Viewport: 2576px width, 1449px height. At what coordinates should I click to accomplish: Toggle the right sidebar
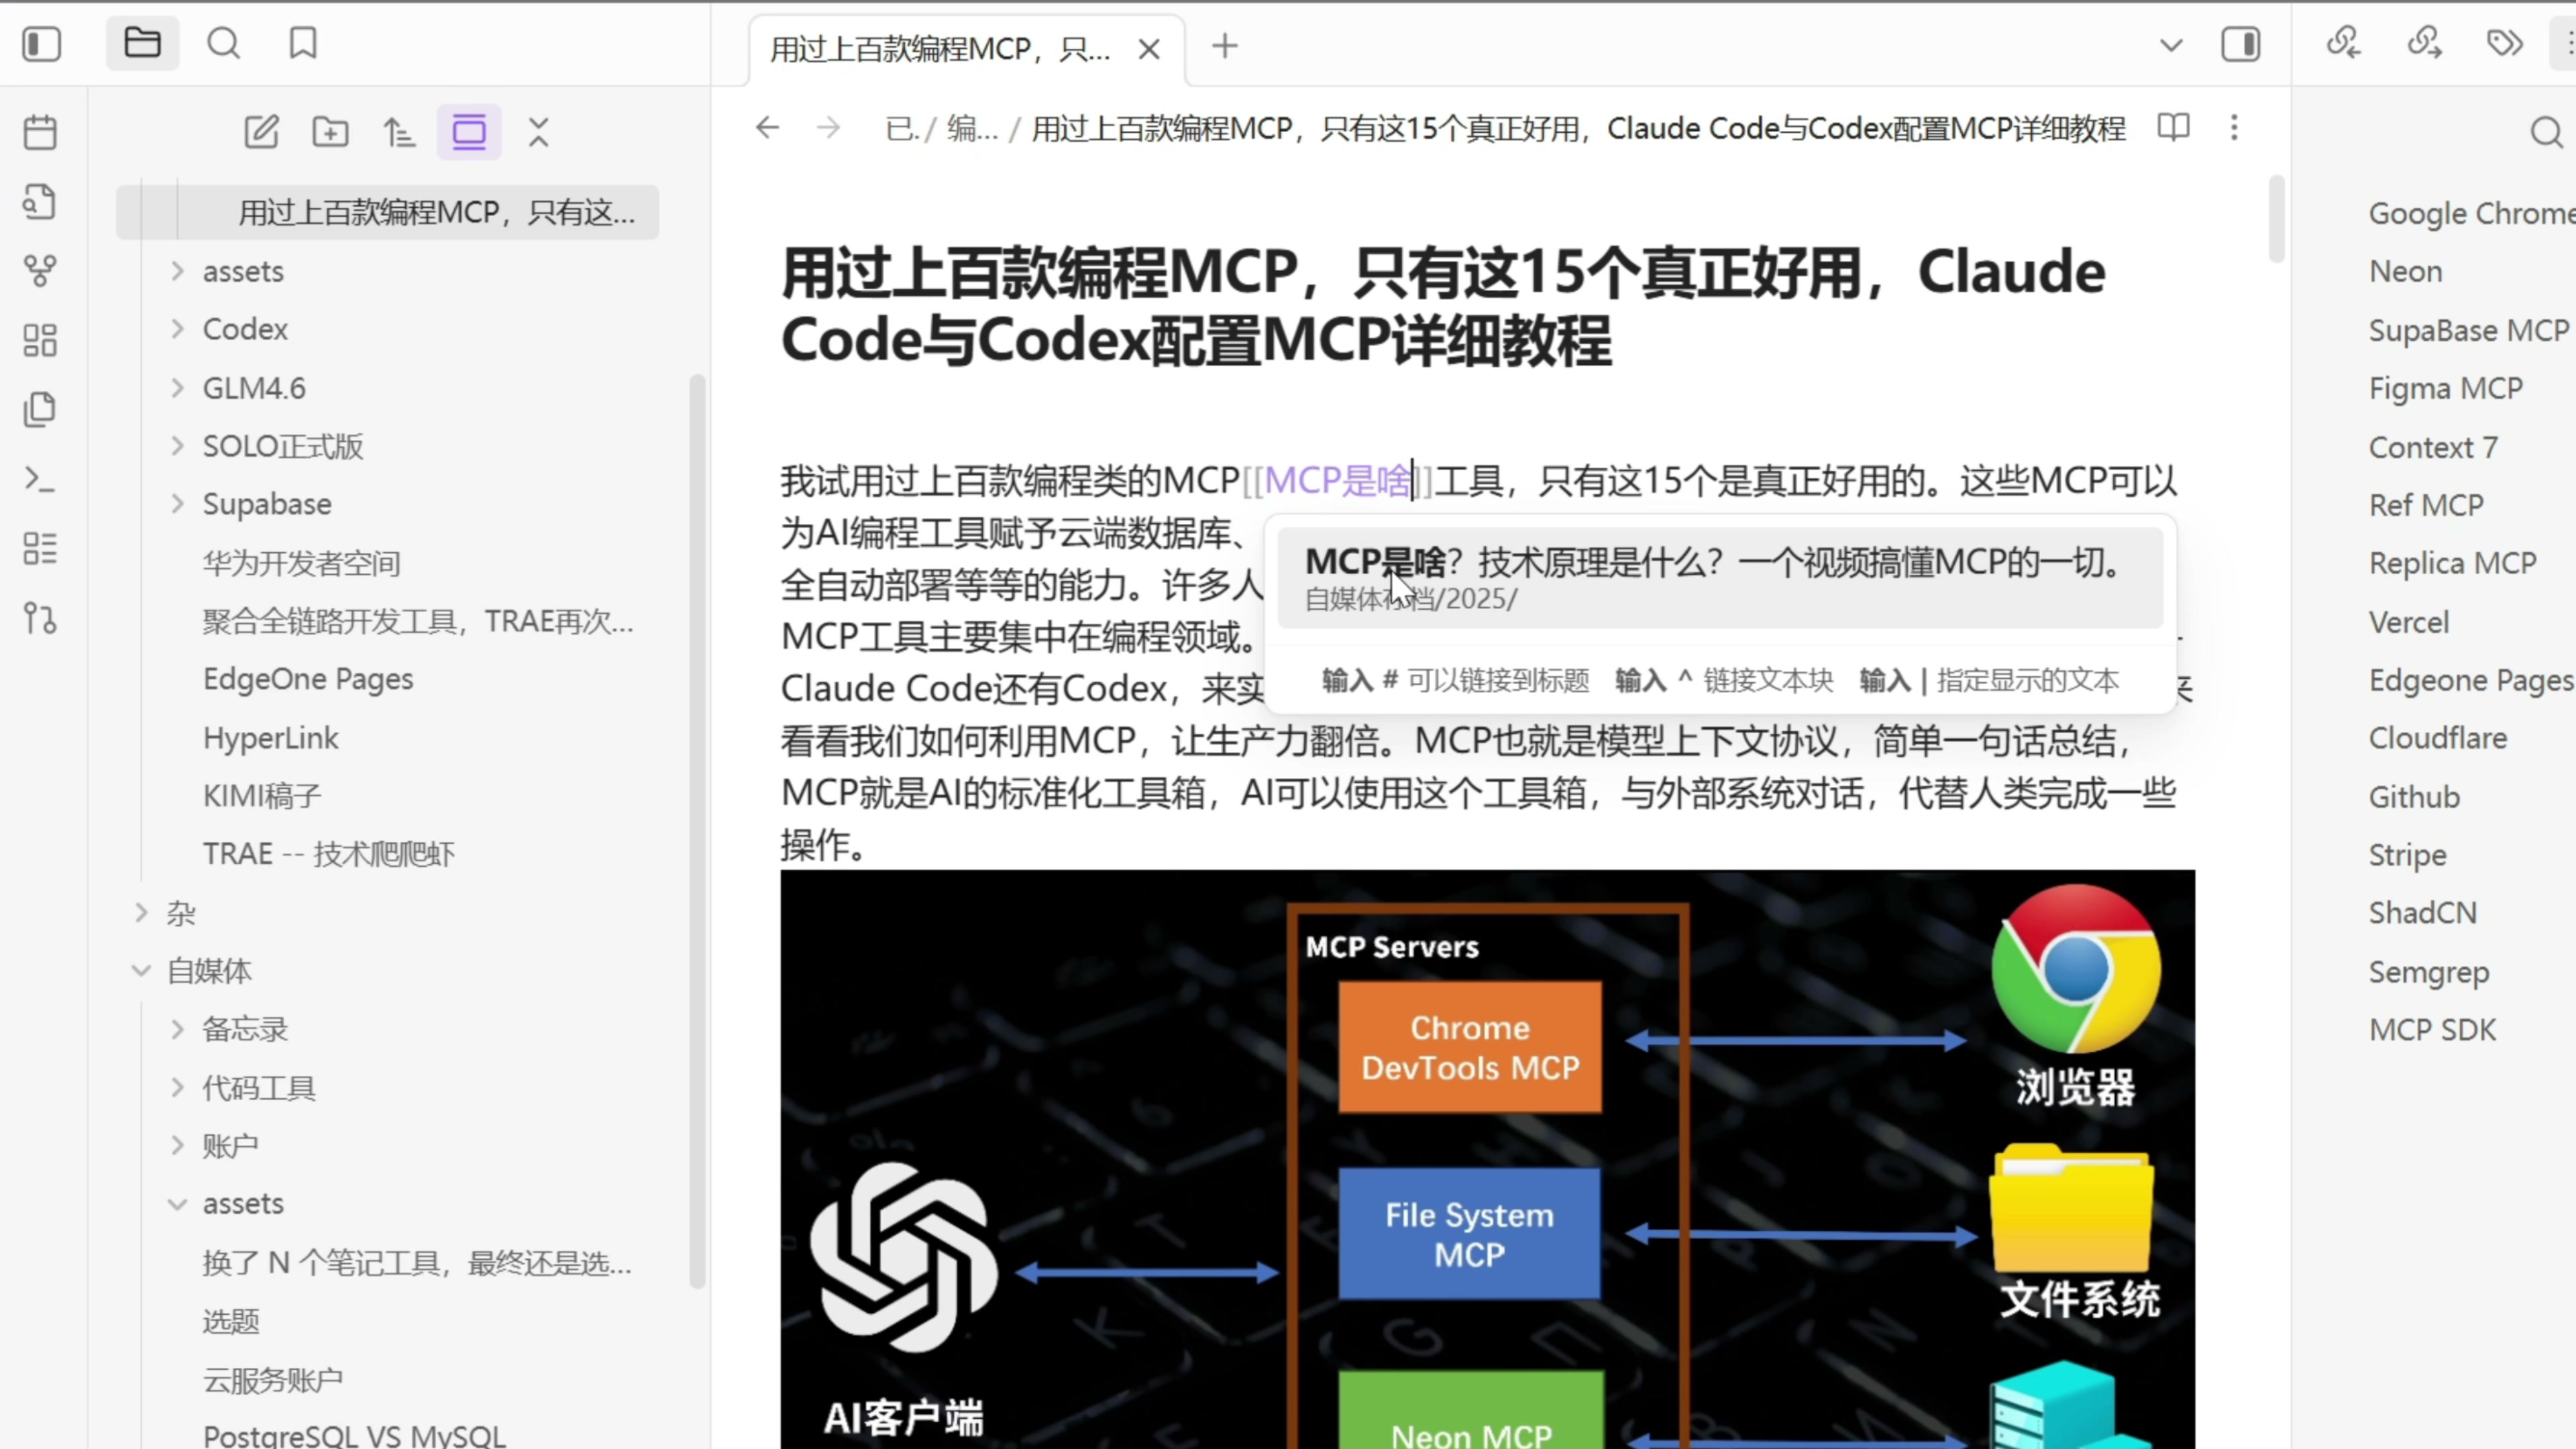(x=2240, y=44)
